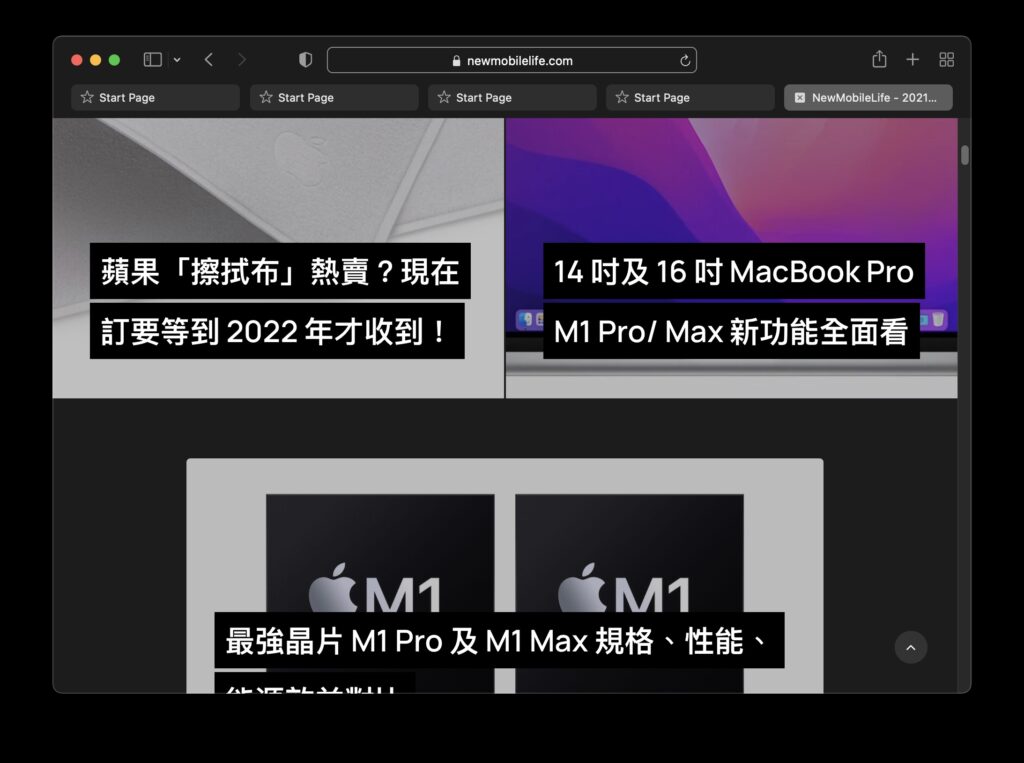This screenshot has width=1024, height=763.
Task: Click the red close window button
Action: tap(76, 60)
